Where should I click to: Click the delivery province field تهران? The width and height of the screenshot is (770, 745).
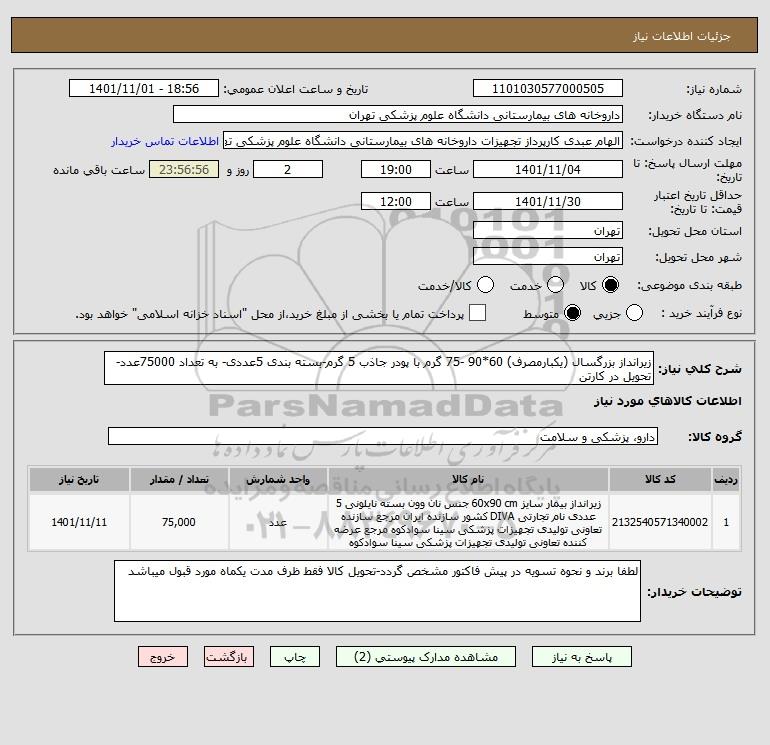tap(548, 230)
